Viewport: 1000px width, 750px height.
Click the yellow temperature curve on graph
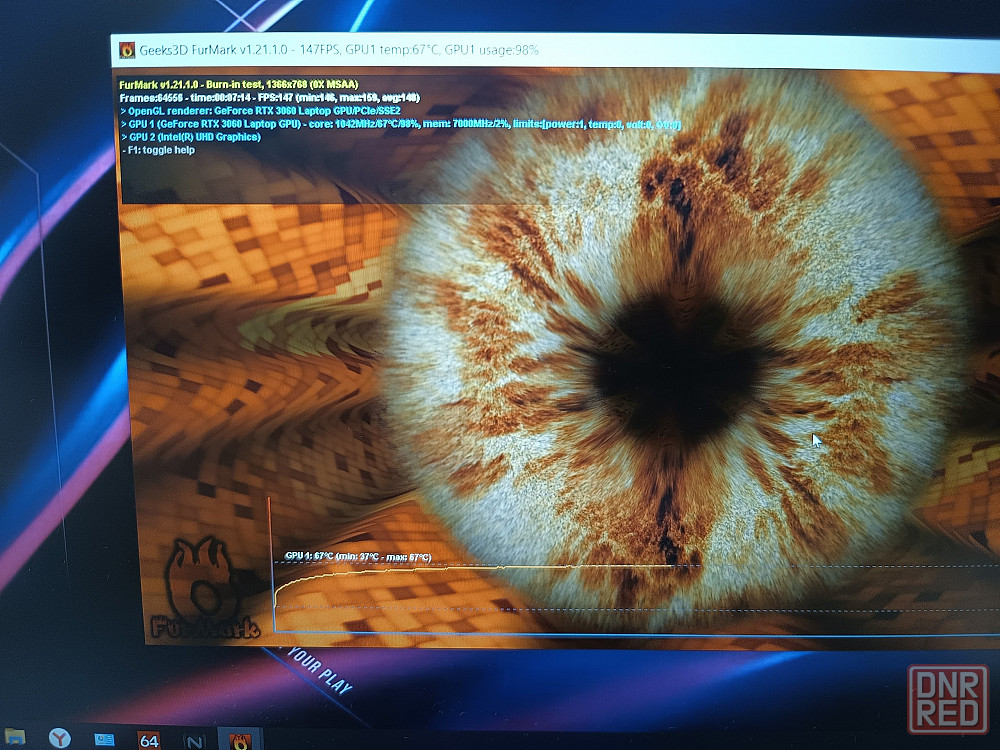coord(450,569)
